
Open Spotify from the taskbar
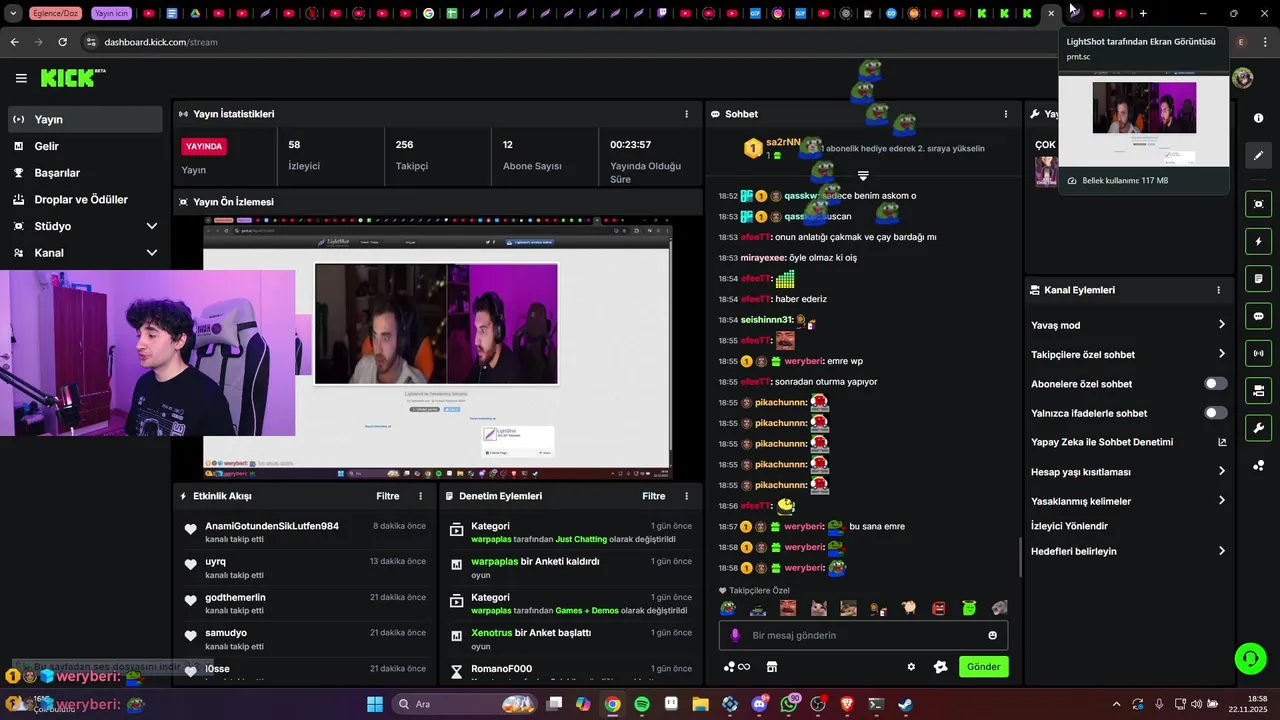tap(642, 704)
